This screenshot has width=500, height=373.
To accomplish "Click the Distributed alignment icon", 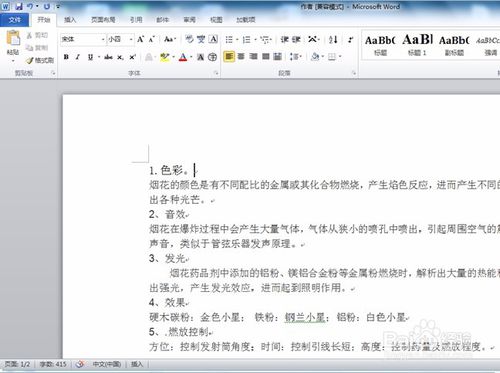I will (x=278, y=57).
